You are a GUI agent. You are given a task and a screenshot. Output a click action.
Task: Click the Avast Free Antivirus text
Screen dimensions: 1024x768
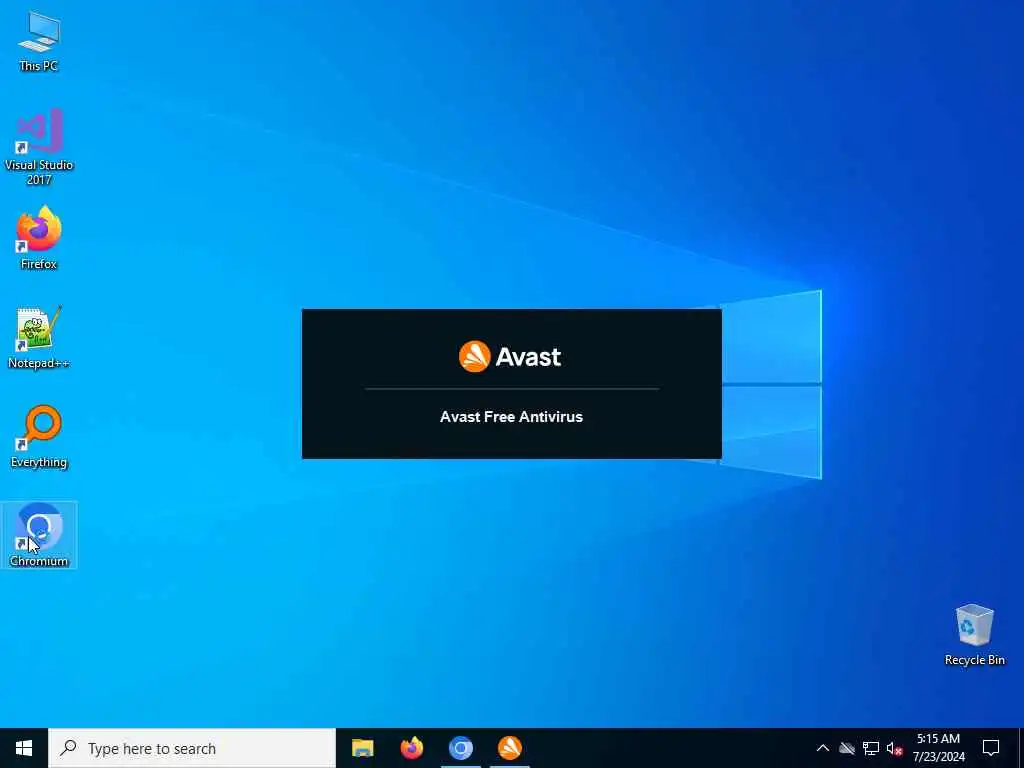[511, 417]
